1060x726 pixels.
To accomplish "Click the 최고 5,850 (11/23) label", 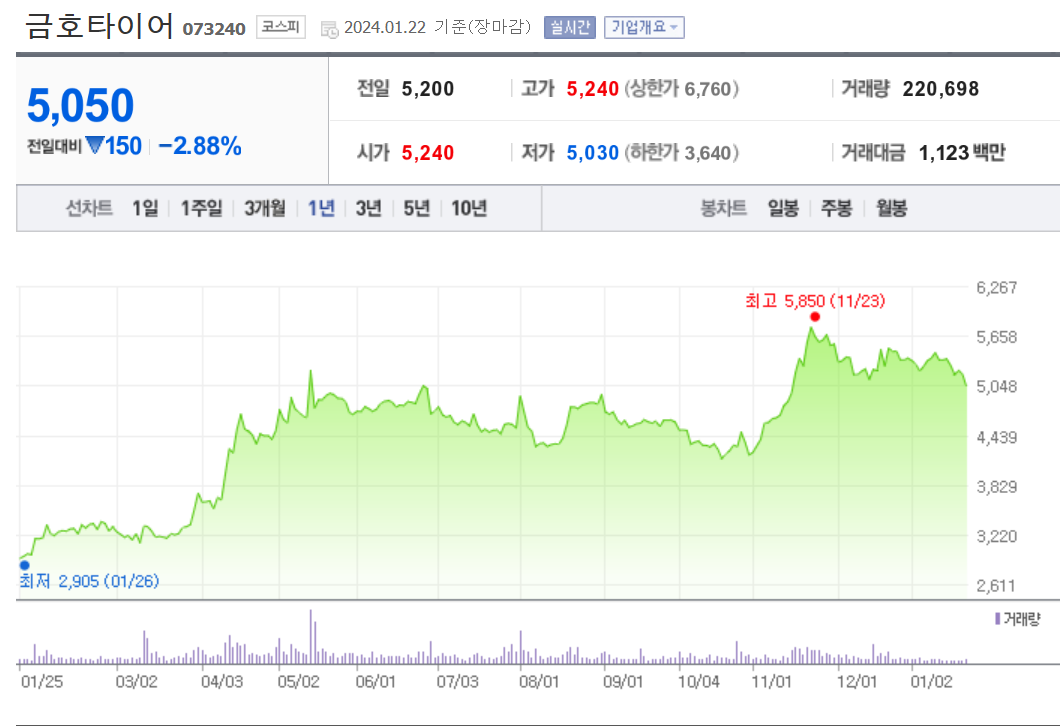I will [x=815, y=301].
